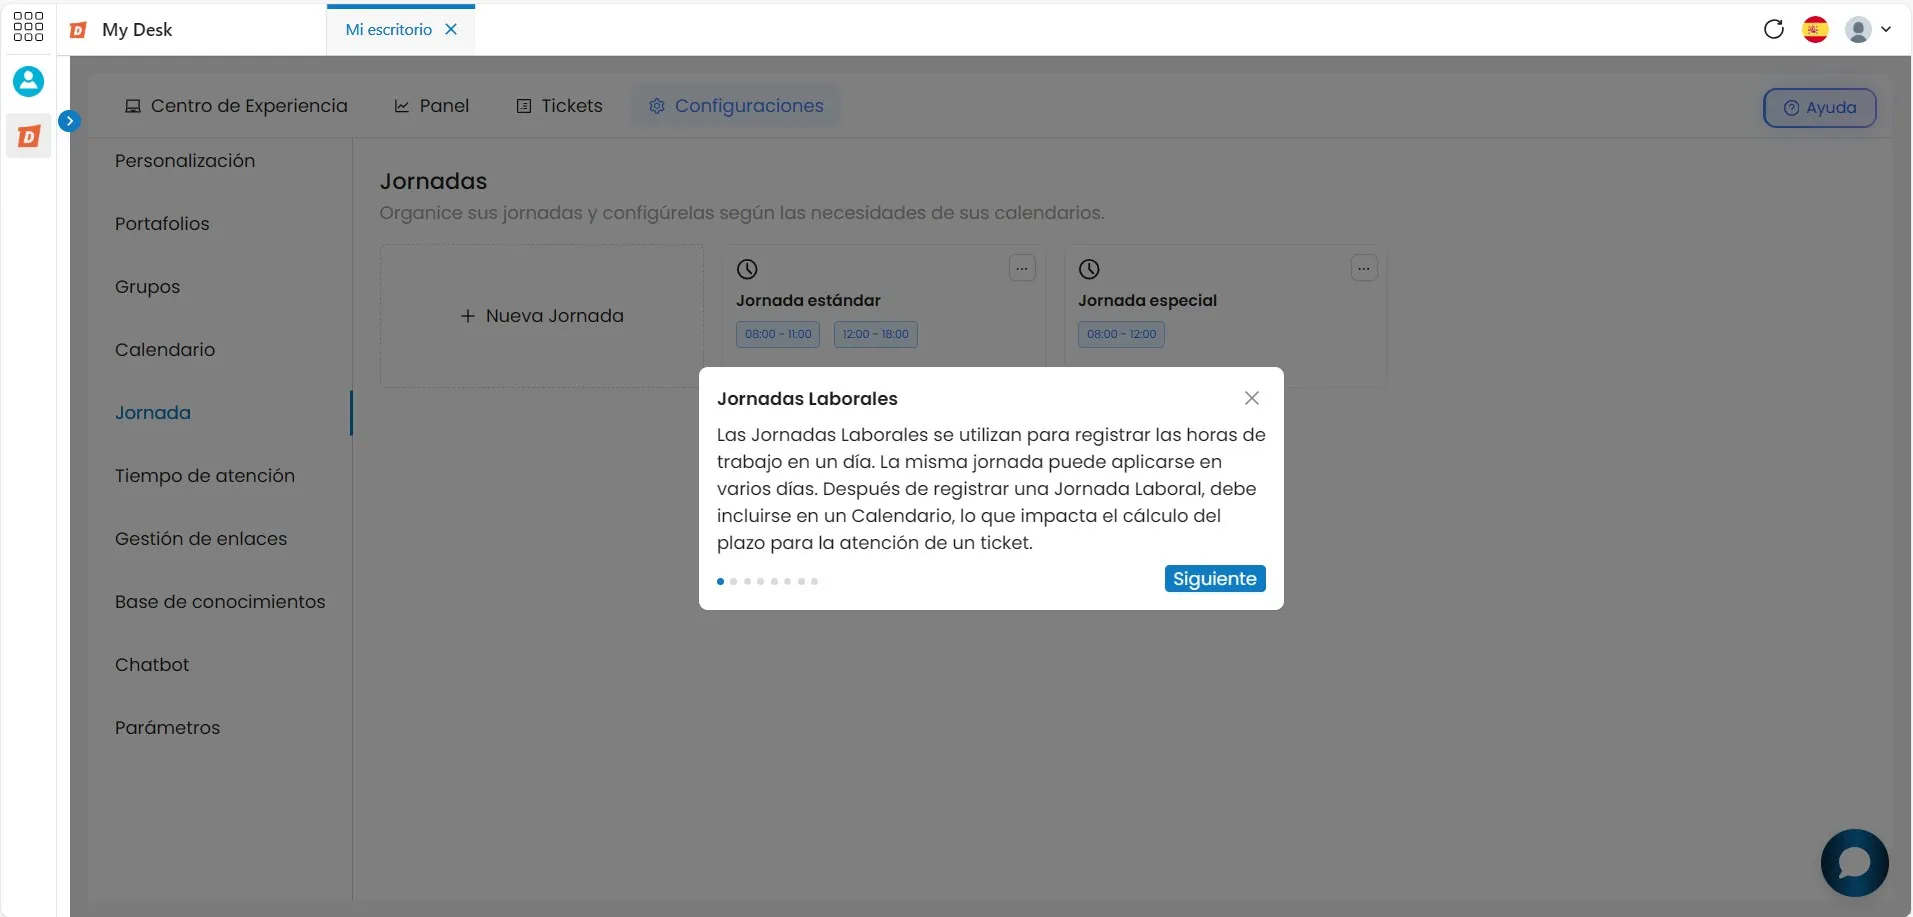Screen dimensions: 1913x917
Task: Click the Nueva Jornada card
Action: [x=542, y=316]
